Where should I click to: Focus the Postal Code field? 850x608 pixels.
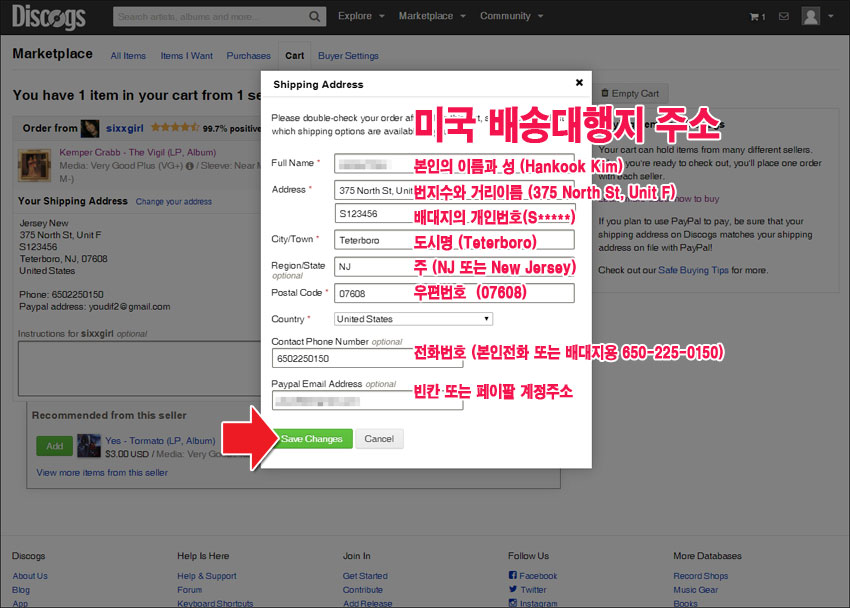454,293
